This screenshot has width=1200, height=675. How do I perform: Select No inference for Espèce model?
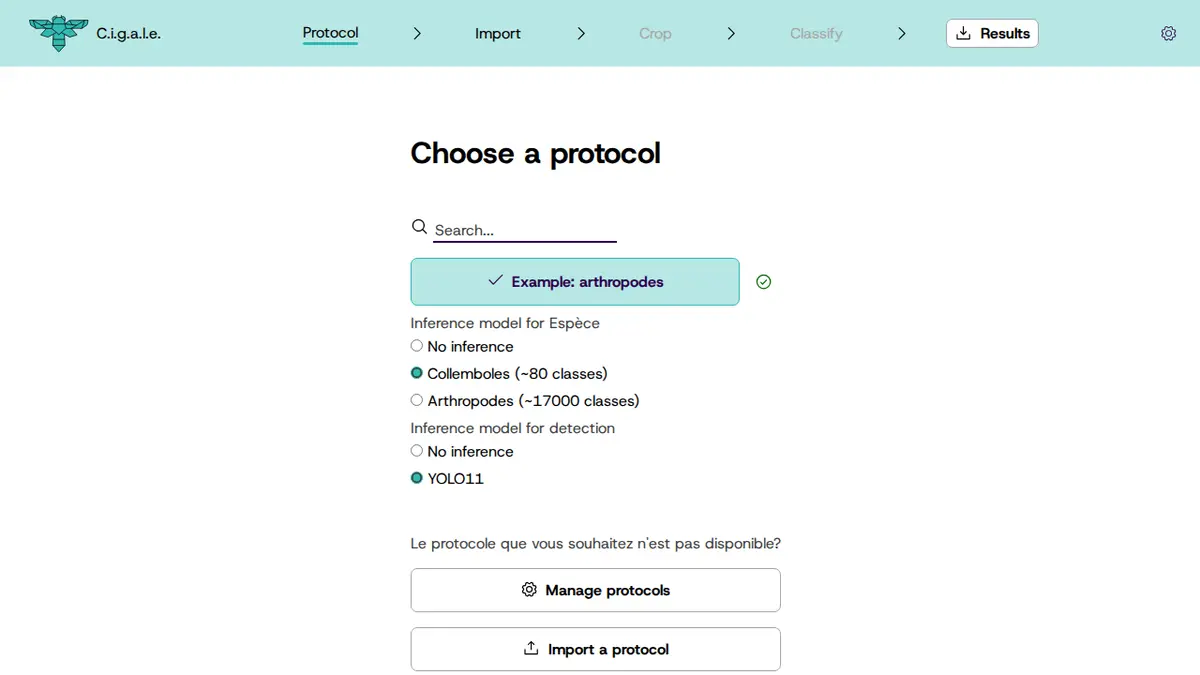417,346
